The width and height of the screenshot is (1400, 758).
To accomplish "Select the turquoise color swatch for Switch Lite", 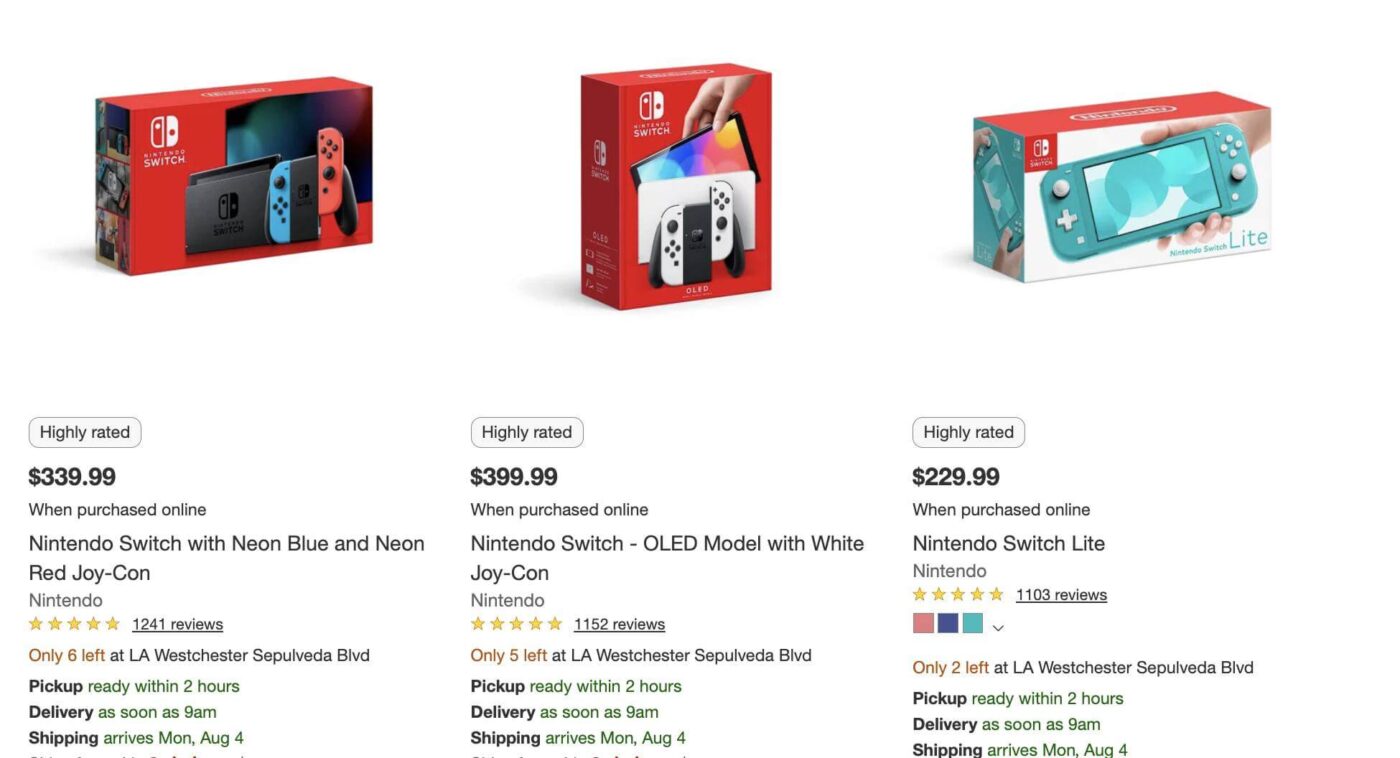I will pyautogui.click(x=973, y=624).
